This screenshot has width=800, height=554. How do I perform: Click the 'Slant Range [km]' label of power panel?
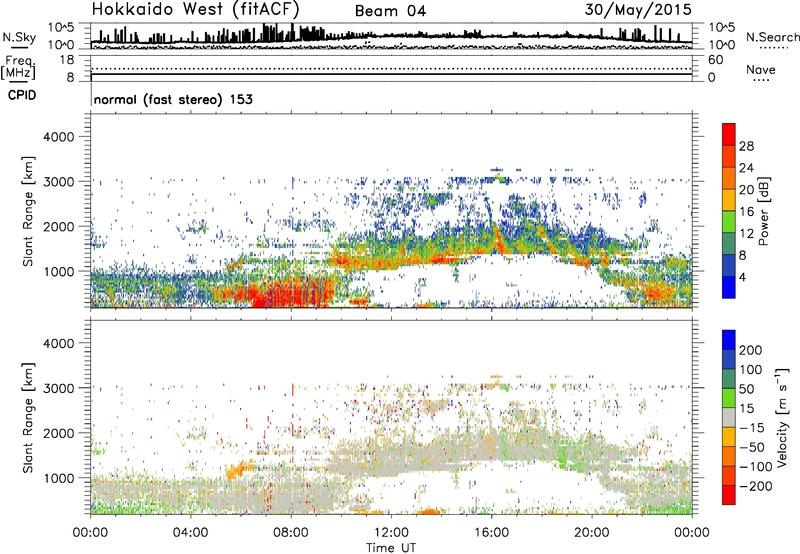point(28,211)
